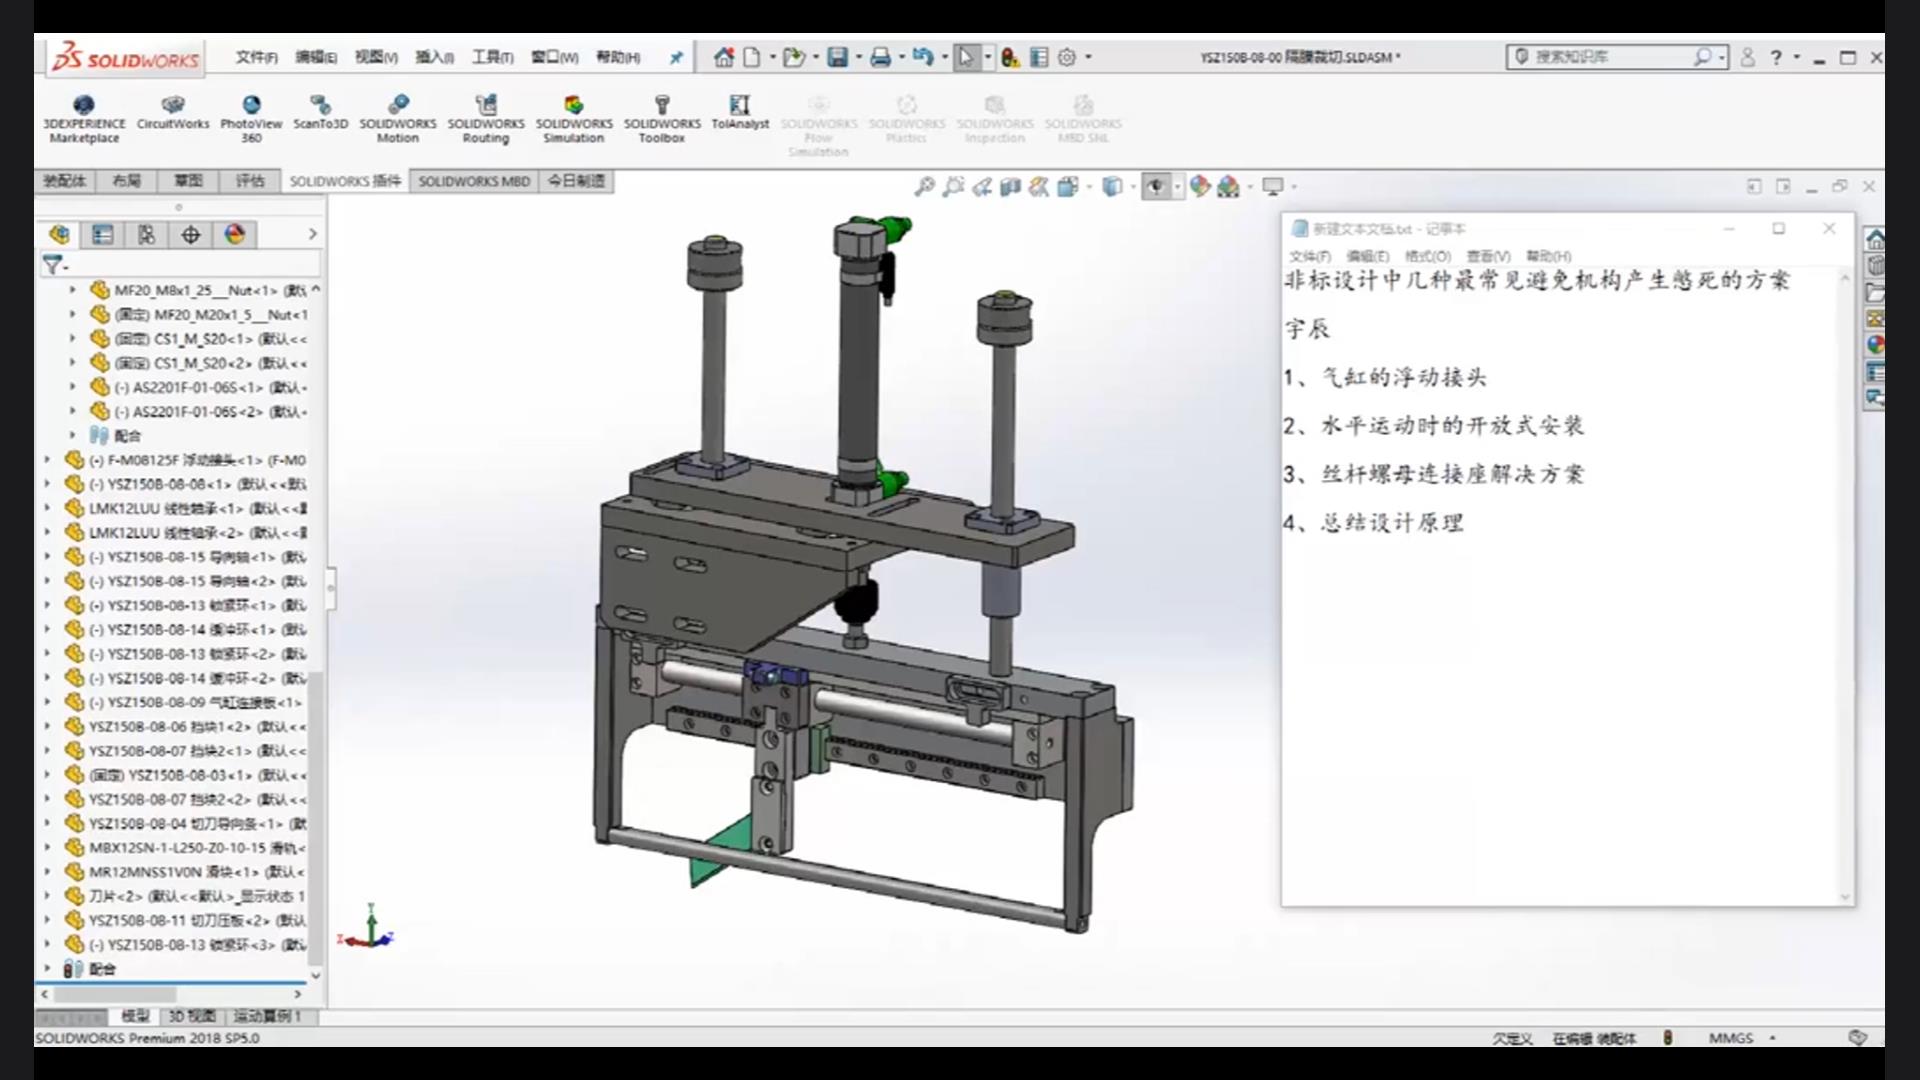The width and height of the screenshot is (1920, 1080).
Task: Switch to 评估 command tab
Action: [250, 181]
